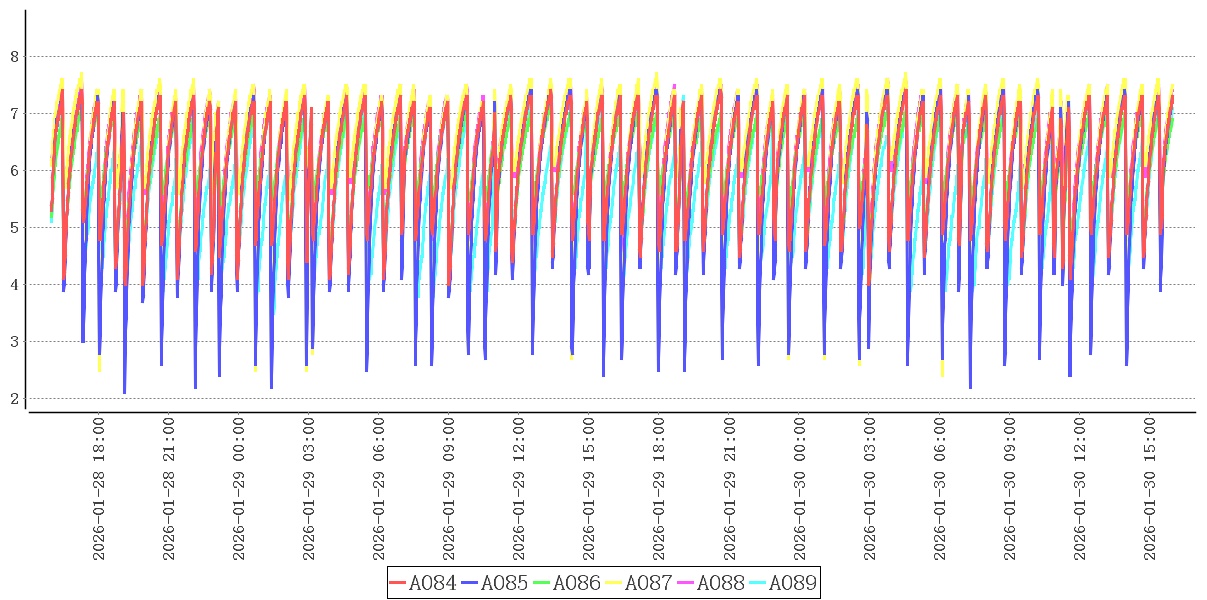Click the 2026-01-28 18:00 x-axis label
The height and width of the screenshot is (600, 1207).
(x=98, y=489)
